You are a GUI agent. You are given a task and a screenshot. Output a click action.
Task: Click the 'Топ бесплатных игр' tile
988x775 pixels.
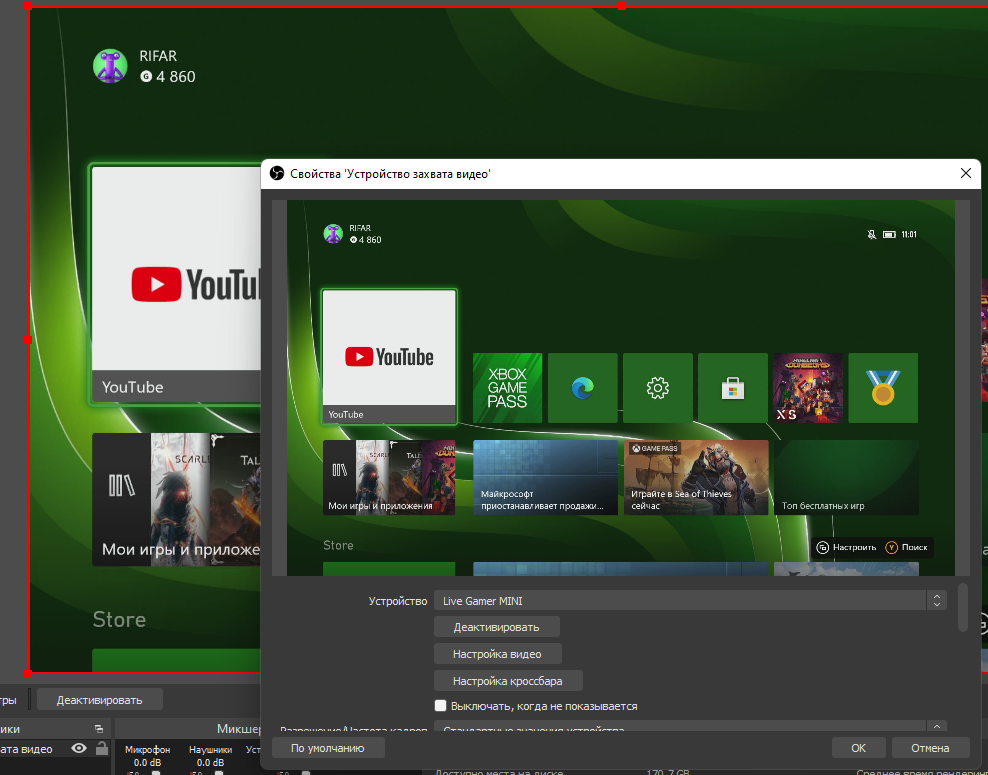[846, 478]
